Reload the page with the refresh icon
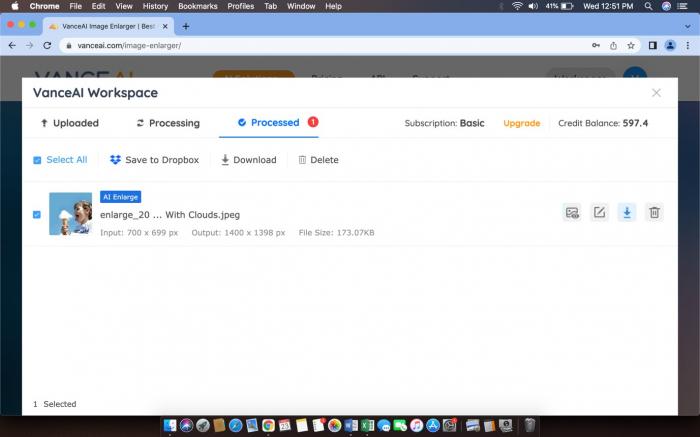Screen dimensions: 700x437 pos(47,46)
